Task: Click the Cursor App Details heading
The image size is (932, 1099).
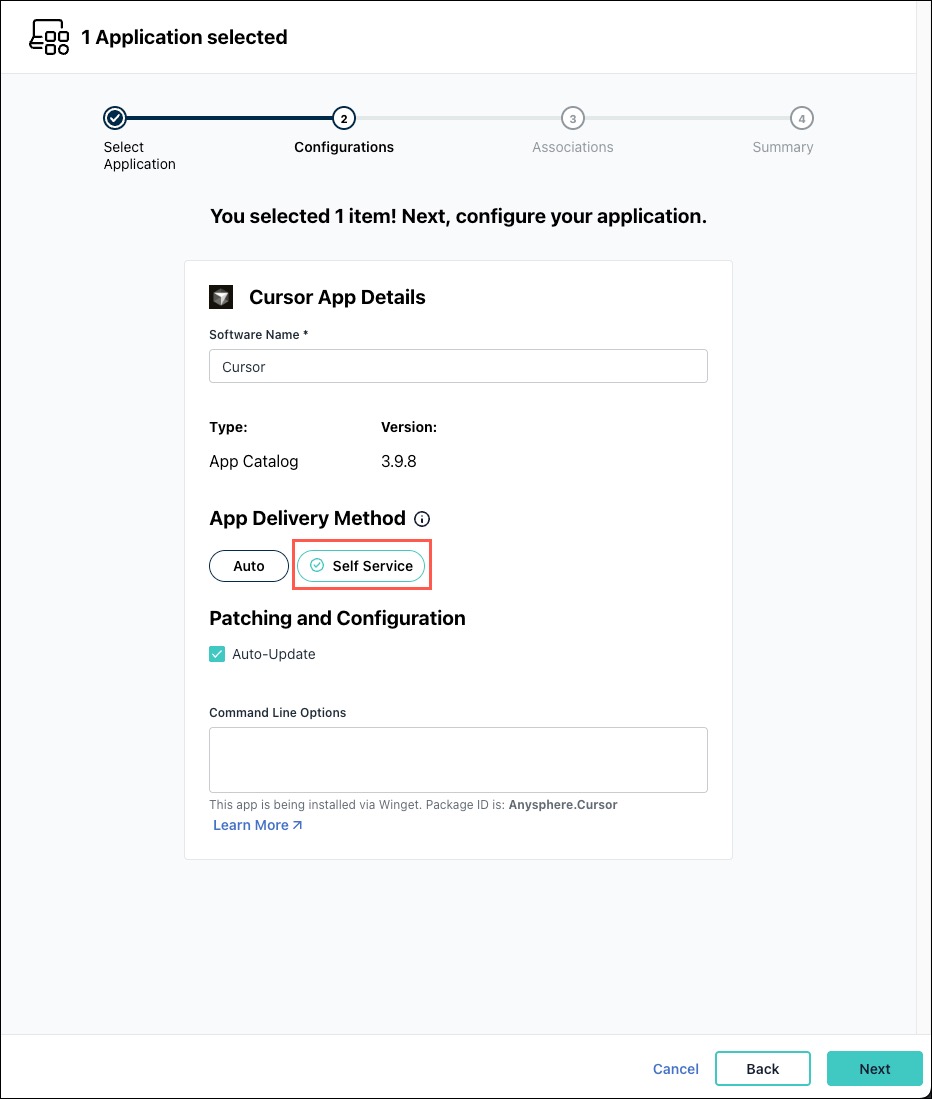Action: [337, 297]
